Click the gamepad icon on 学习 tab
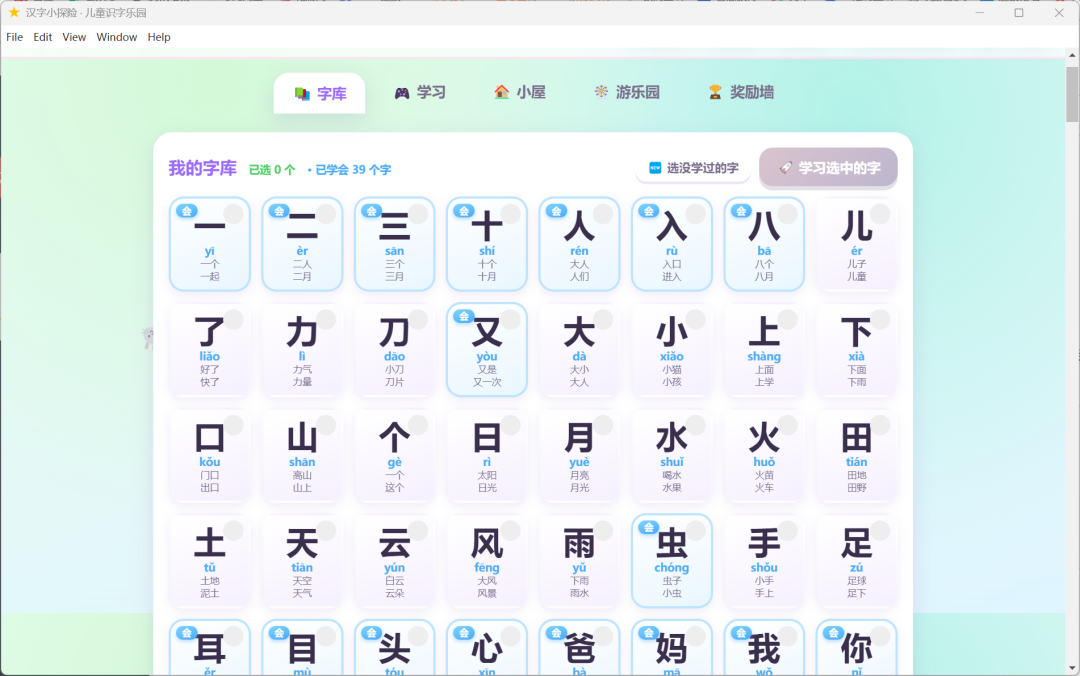The height and width of the screenshot is (676, 1080). [402, 93]
